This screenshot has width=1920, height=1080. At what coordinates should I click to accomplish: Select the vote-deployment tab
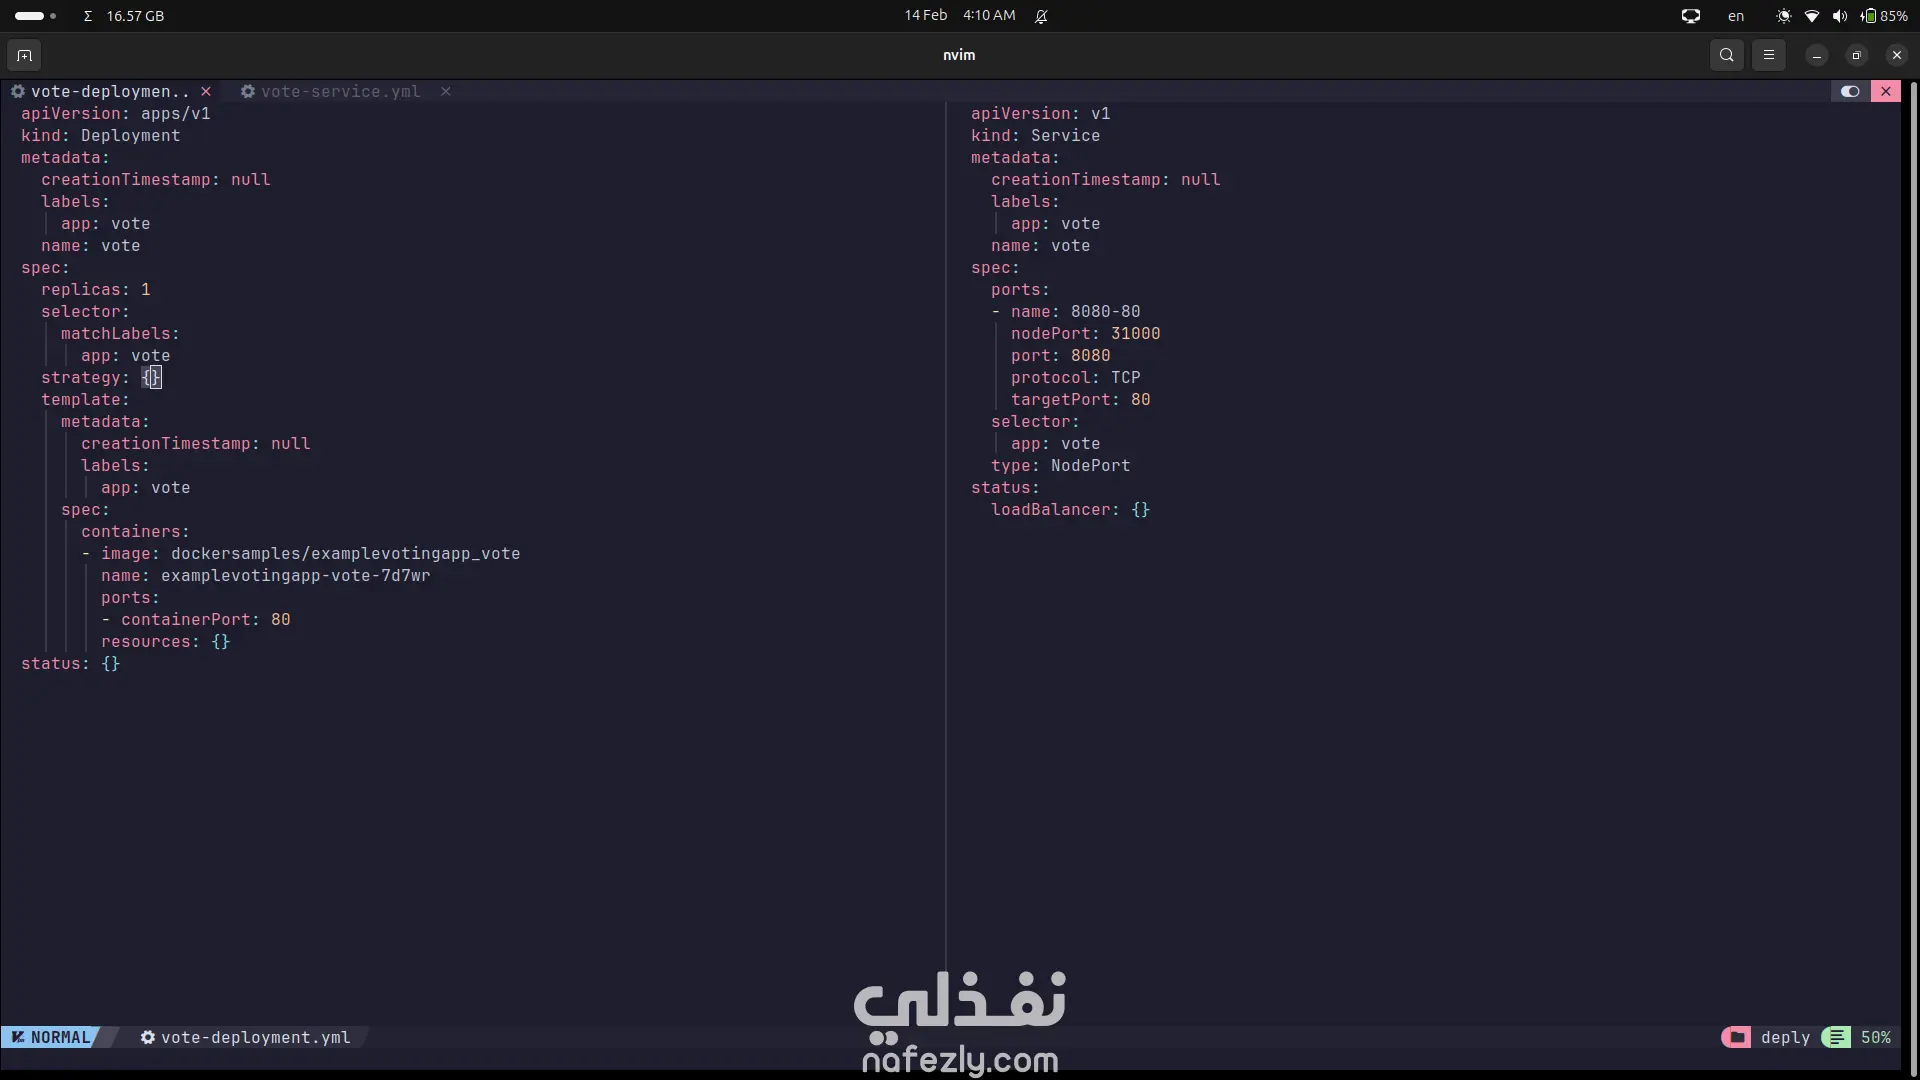click(x=108, y=91)
